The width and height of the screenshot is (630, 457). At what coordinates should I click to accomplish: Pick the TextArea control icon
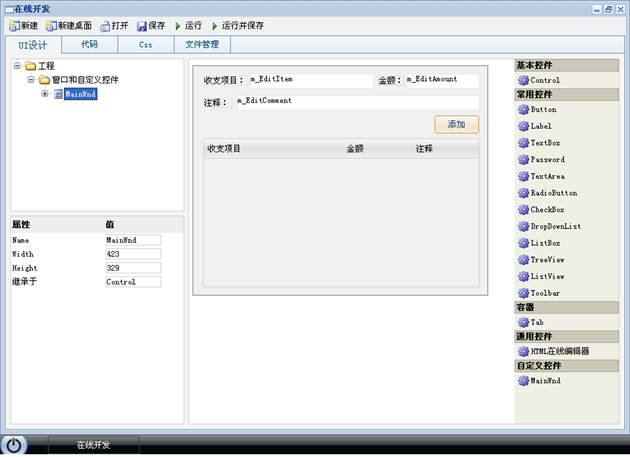[523, 176]
